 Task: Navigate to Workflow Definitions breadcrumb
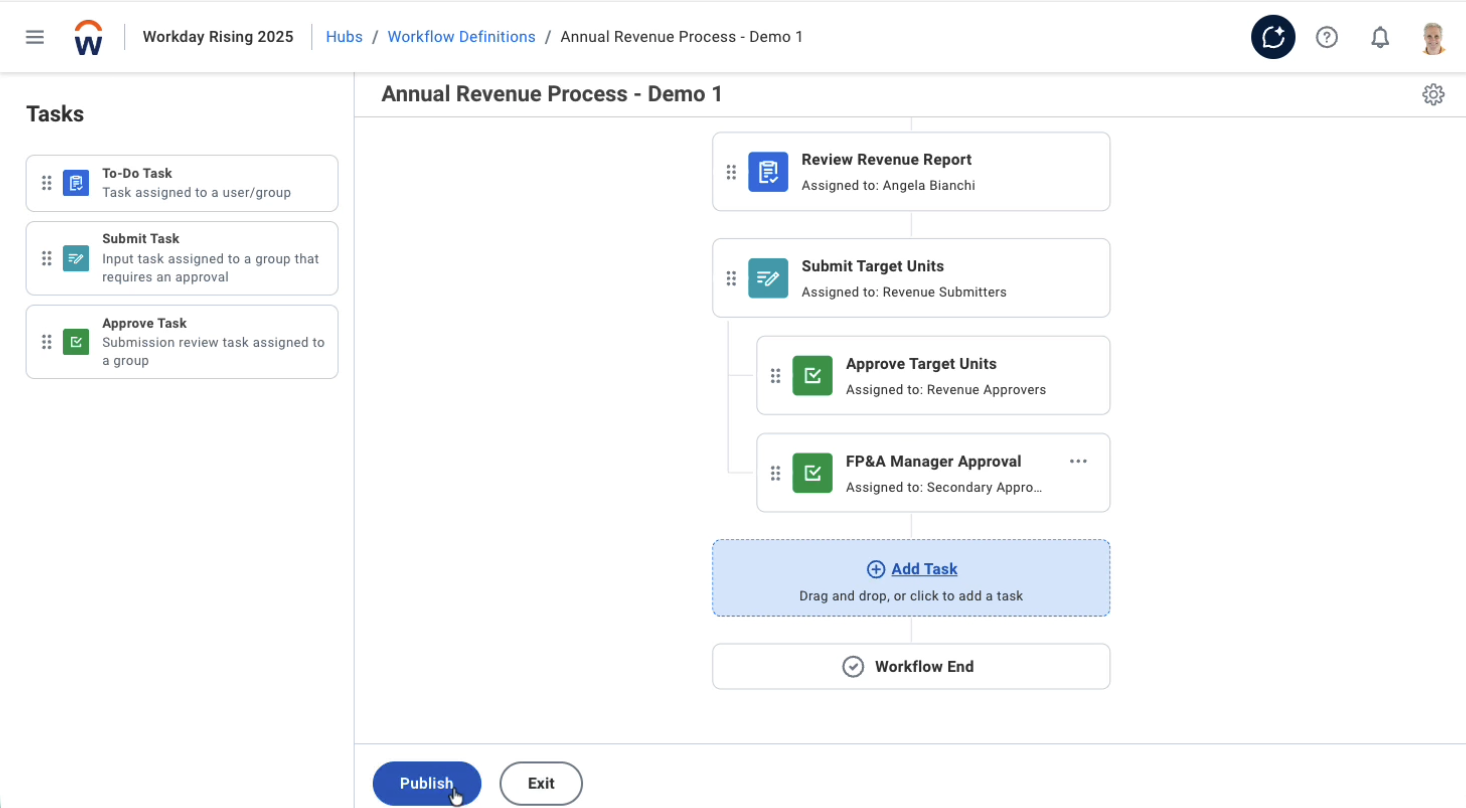pos(461,37)
